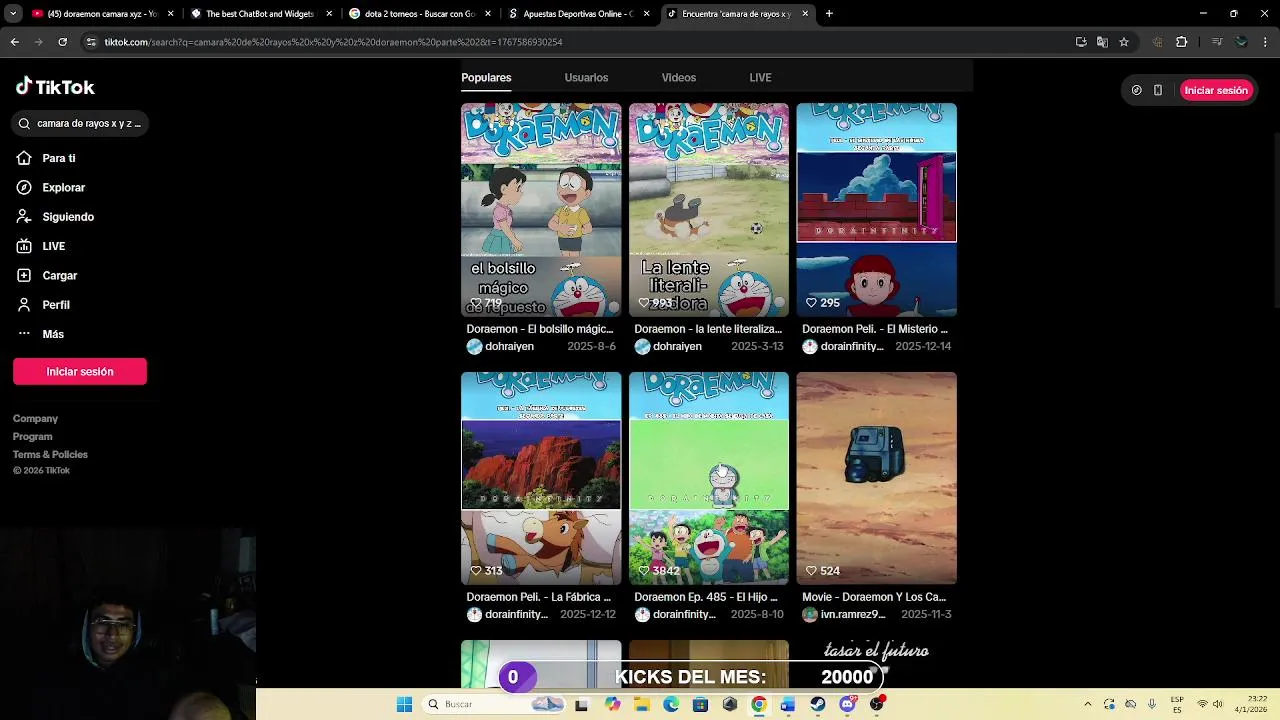
Task: Open video title Doraemon - la lente literaliza...
Action: (708, 329)
